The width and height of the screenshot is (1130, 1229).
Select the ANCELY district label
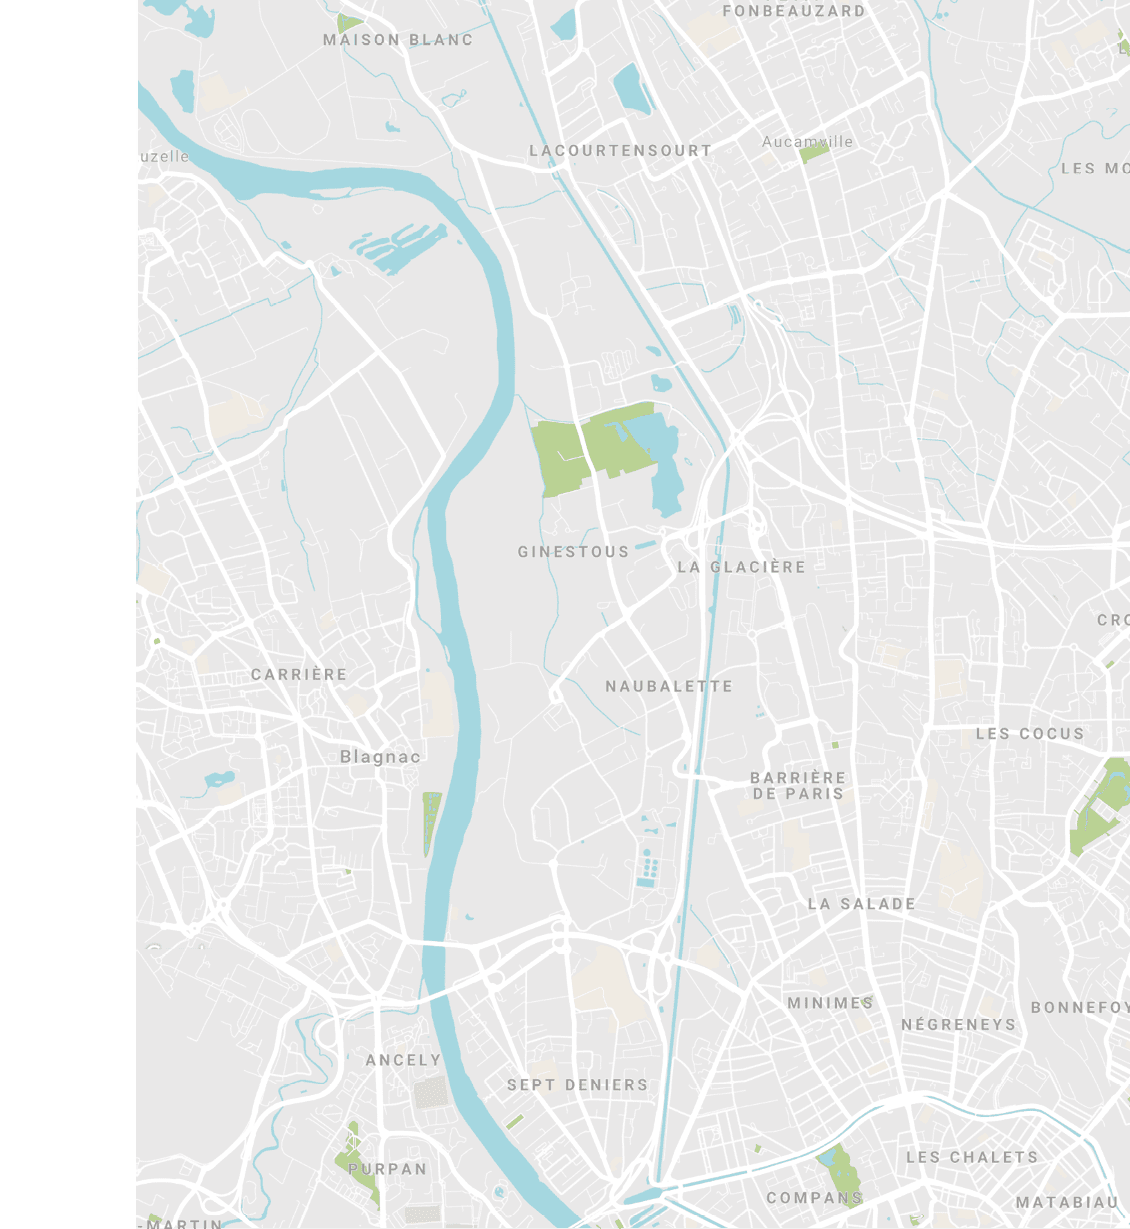pyautogui.click(x=403, y=1060)
